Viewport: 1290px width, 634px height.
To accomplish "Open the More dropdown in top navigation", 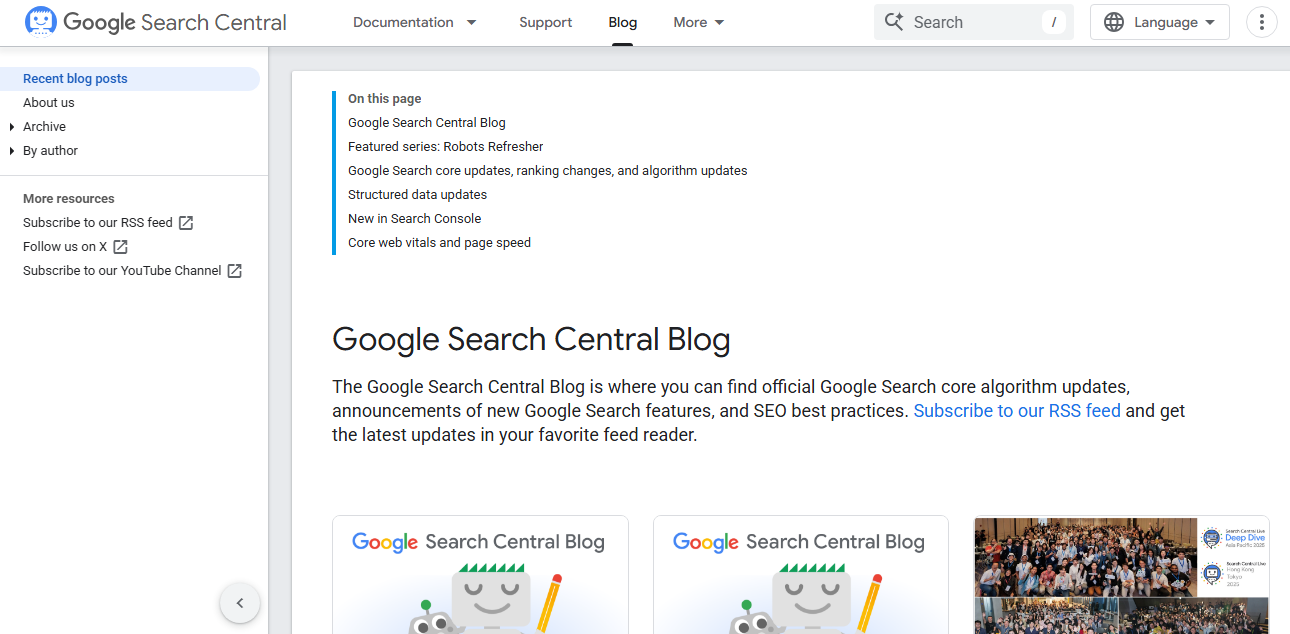I will coord(698,22).
